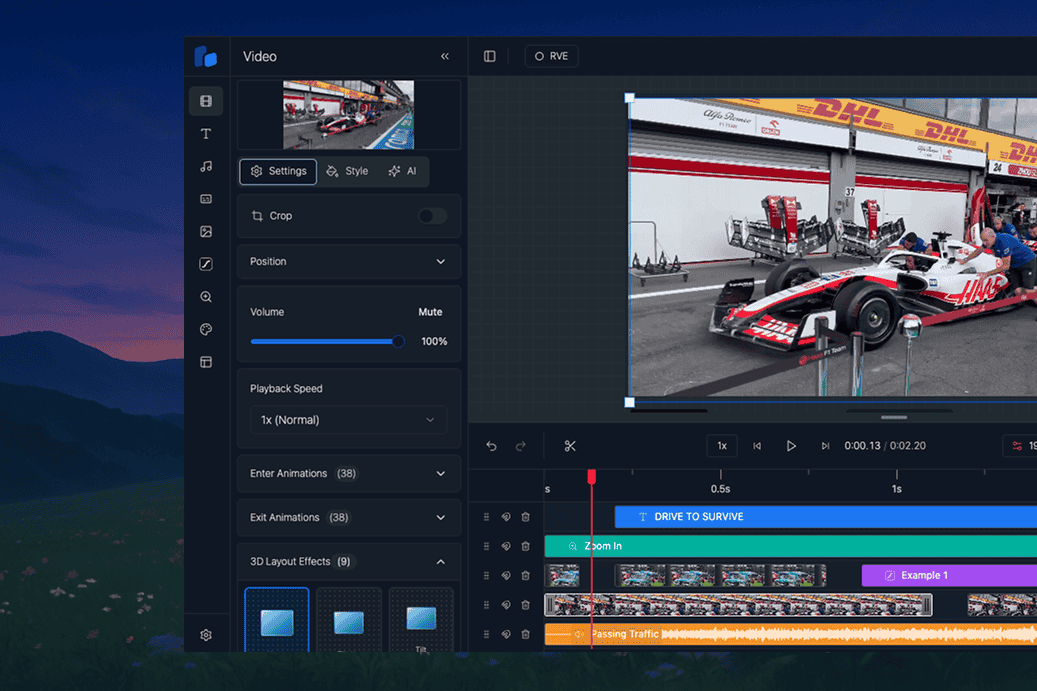Viewport: 1037px width, 691px height.
Task: Click the red timeline playhead marker
Action: (x=592, y=477)
